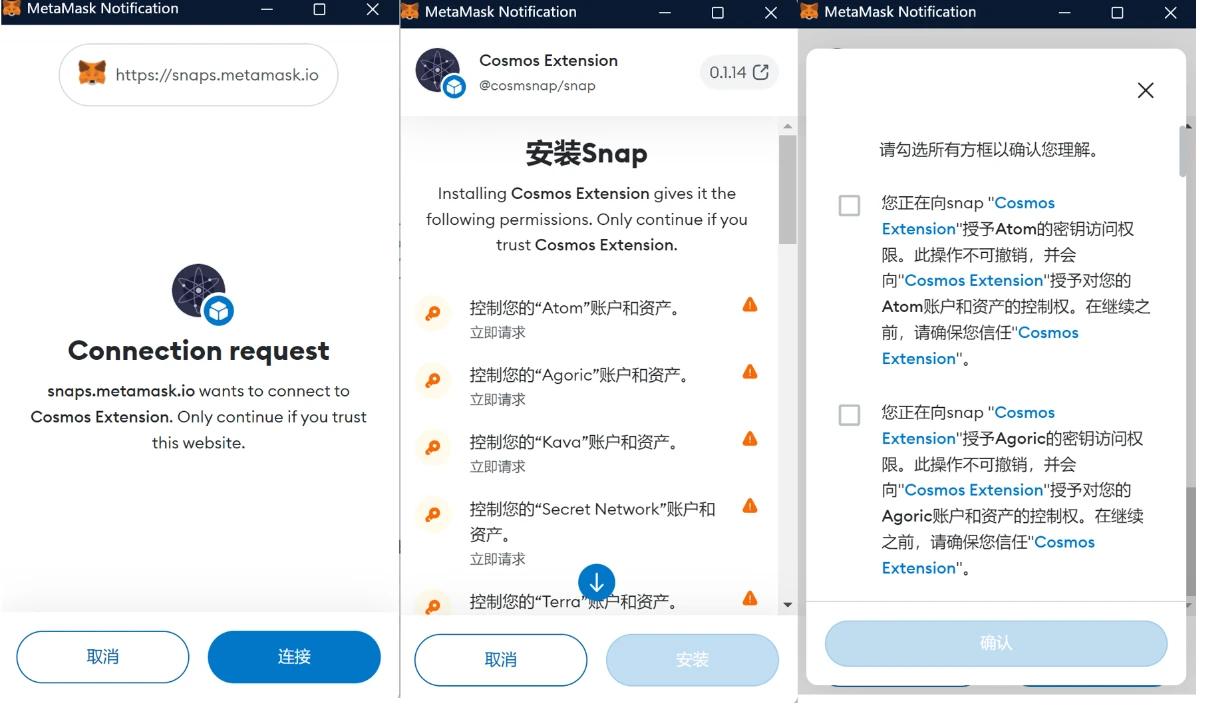Check the Atom key access confirmation checkbox
The image size is (1209, 707).
849,205
